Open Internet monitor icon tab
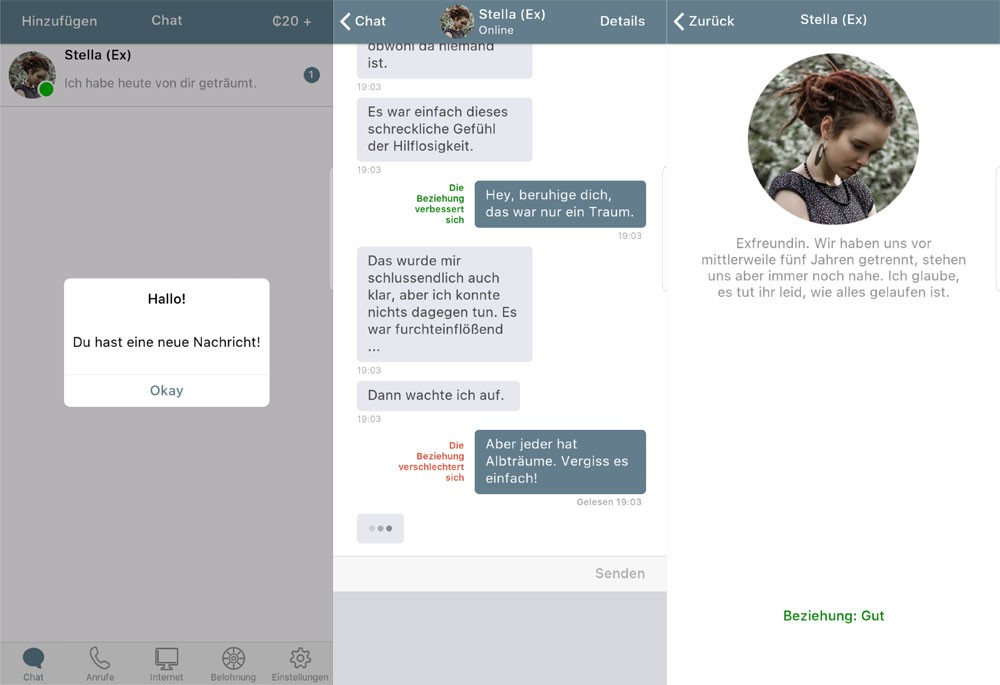The height and width of the screenshot is (685, 1000). click(166, 659)
